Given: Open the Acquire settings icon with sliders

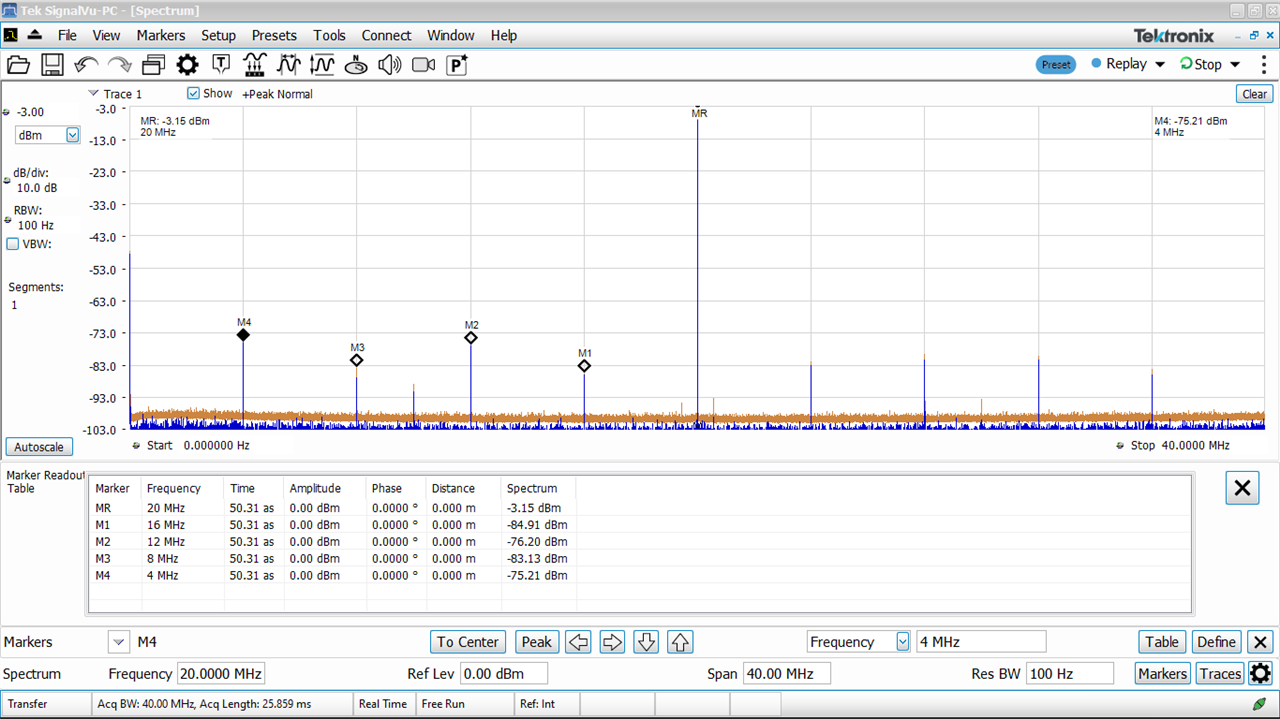Looking at the screenshot, I should 255,65.
